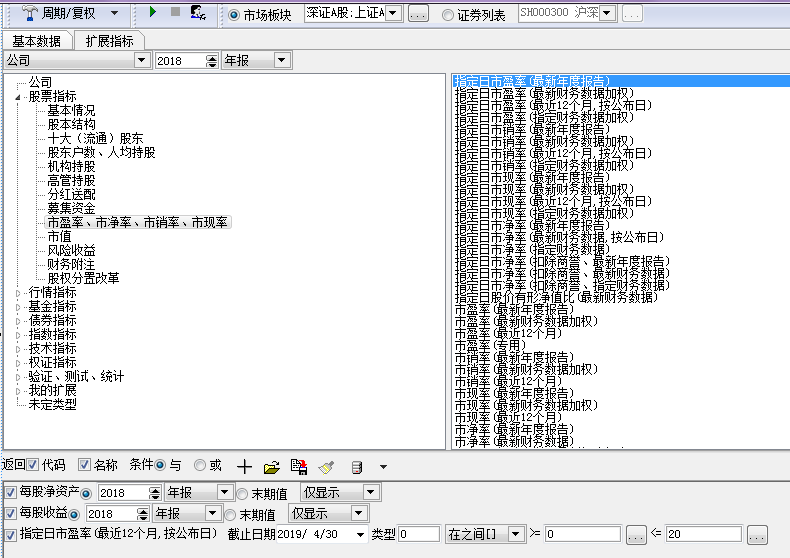Select 指定日股价有形净值比(最新财务数据) list item

coord(556,298)
